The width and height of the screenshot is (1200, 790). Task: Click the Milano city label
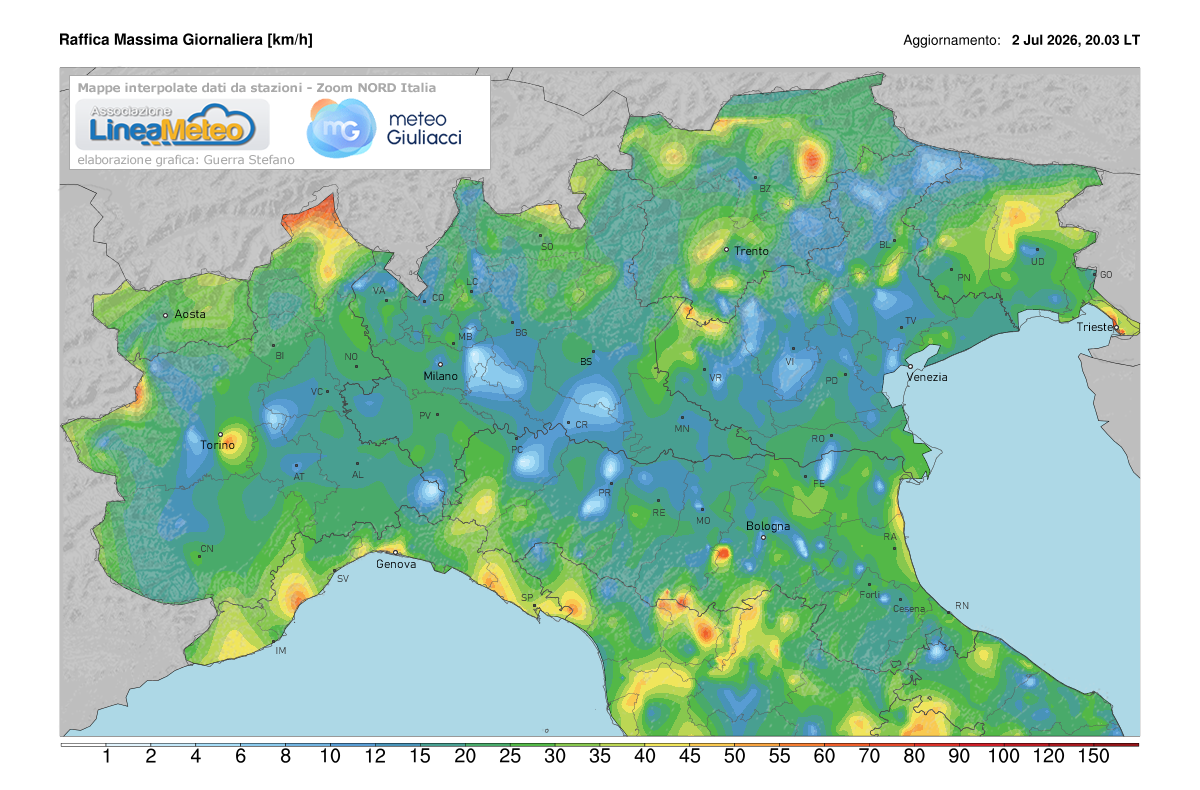click(440, 376)
